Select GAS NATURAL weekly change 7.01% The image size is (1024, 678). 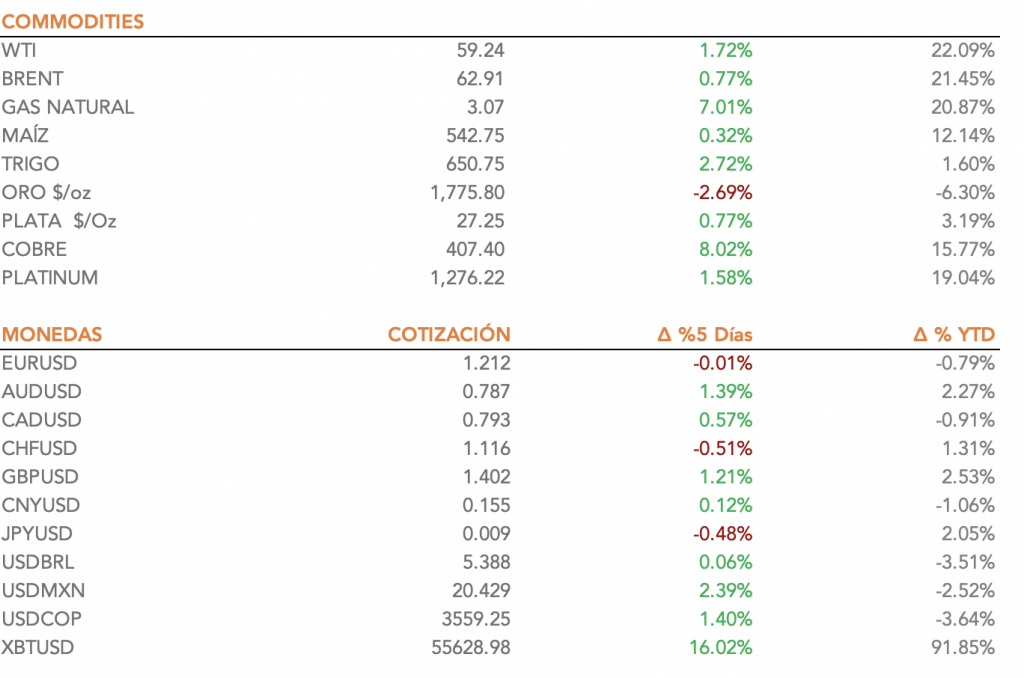(x=726, y=107)
